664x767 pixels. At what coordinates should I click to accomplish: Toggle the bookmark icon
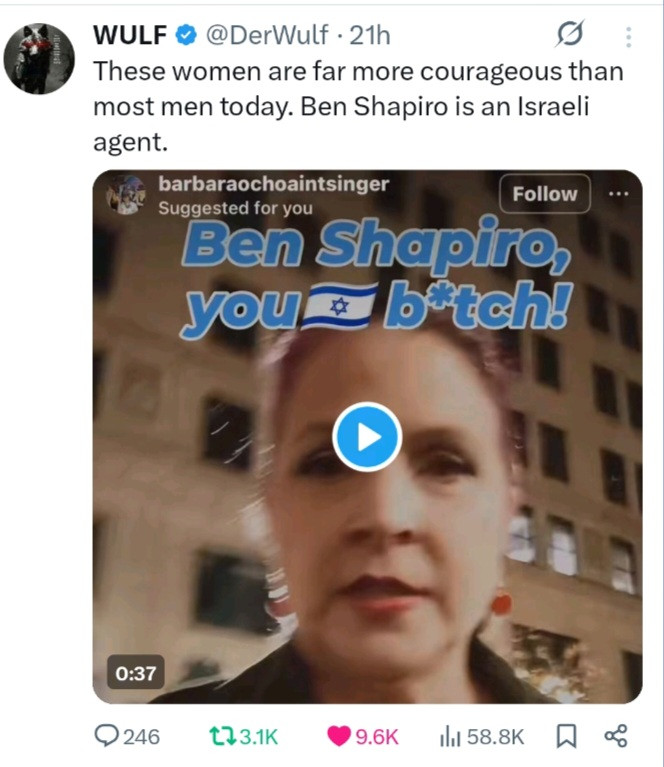point(567,736)
